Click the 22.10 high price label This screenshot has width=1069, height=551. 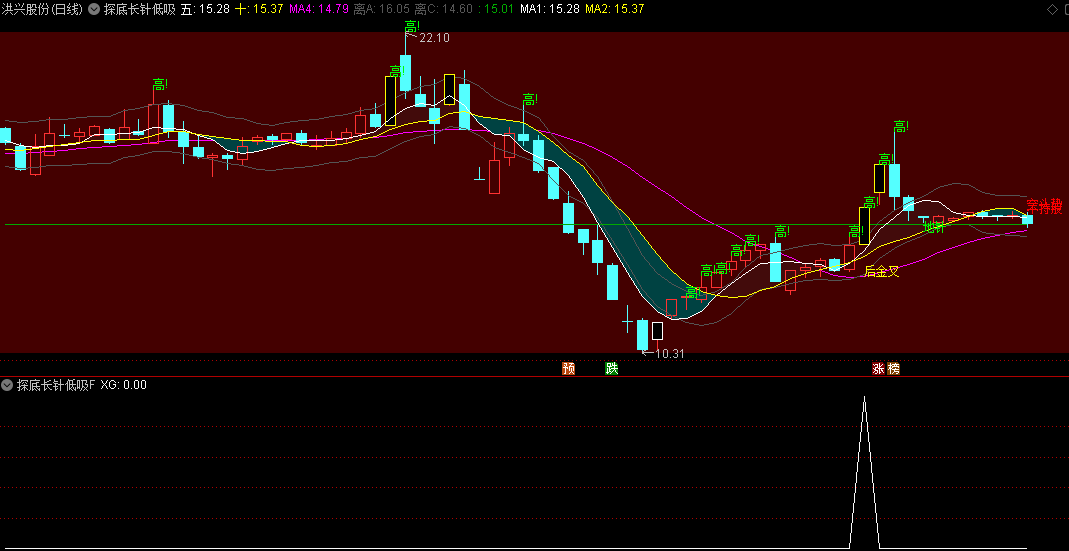(434, 38)
